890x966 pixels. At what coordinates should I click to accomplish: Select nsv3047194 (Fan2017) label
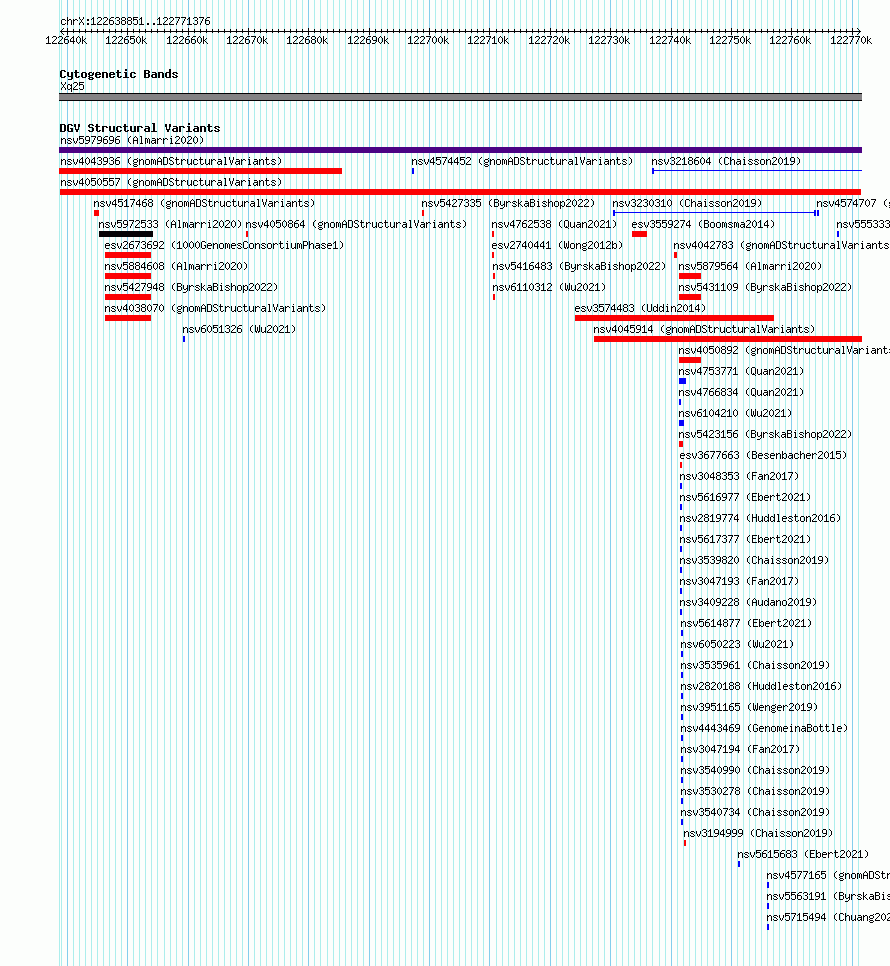pyautogui.click(x=740, y=748)
